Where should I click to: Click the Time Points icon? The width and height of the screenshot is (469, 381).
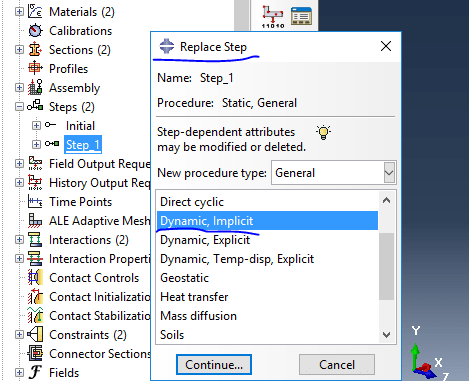pos(35,201)
